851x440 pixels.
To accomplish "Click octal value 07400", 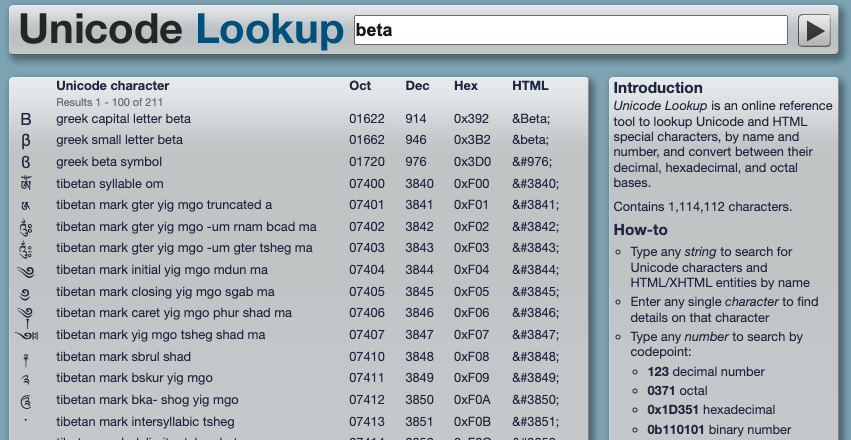I will 367,184.
